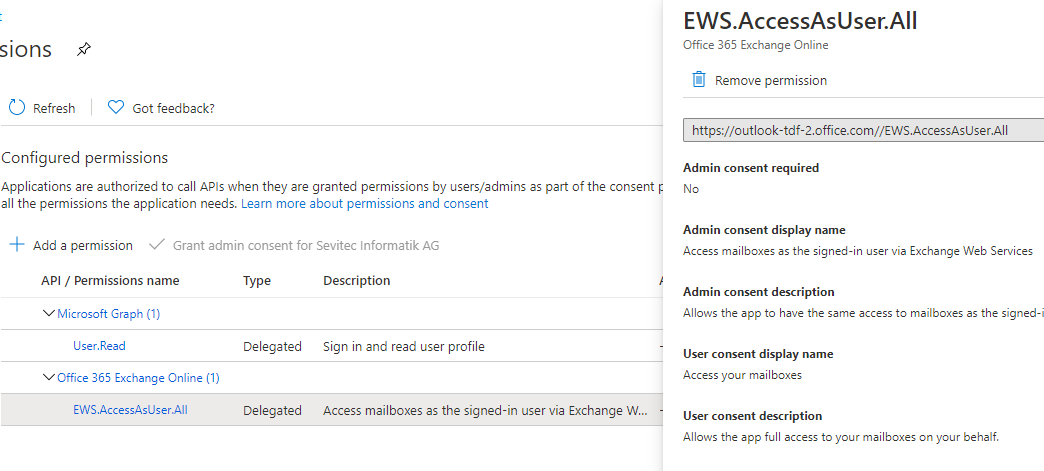This screenshot has width=1044, height=471.
Task: Collapse the Office 365 Exchange Online chevron
Action: click(48, 378)
